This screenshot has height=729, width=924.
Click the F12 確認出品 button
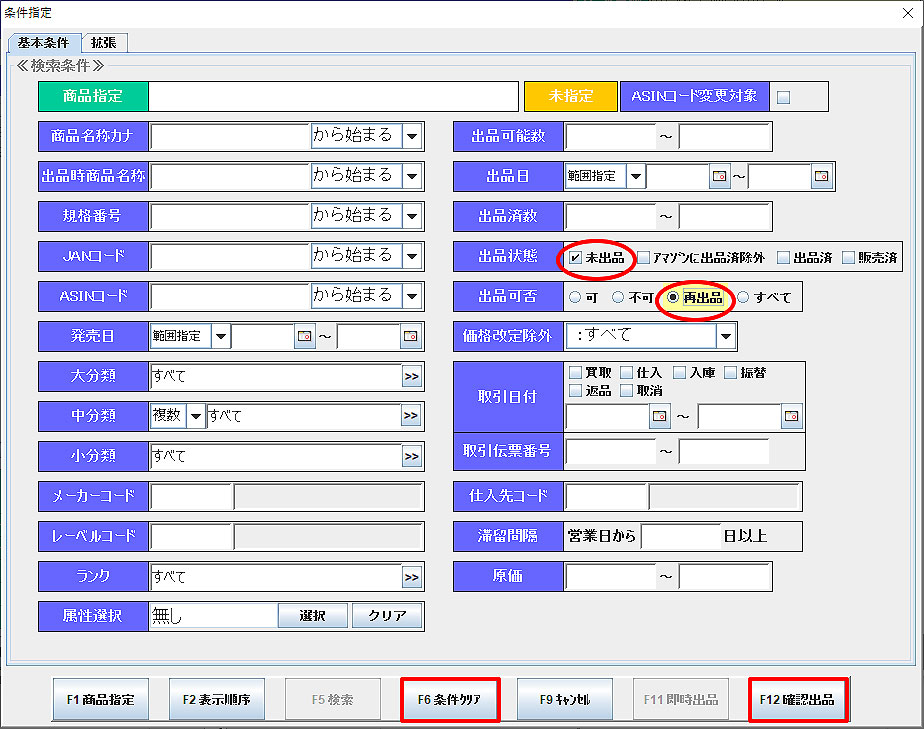pyautogui.click(x=797, y=700)
